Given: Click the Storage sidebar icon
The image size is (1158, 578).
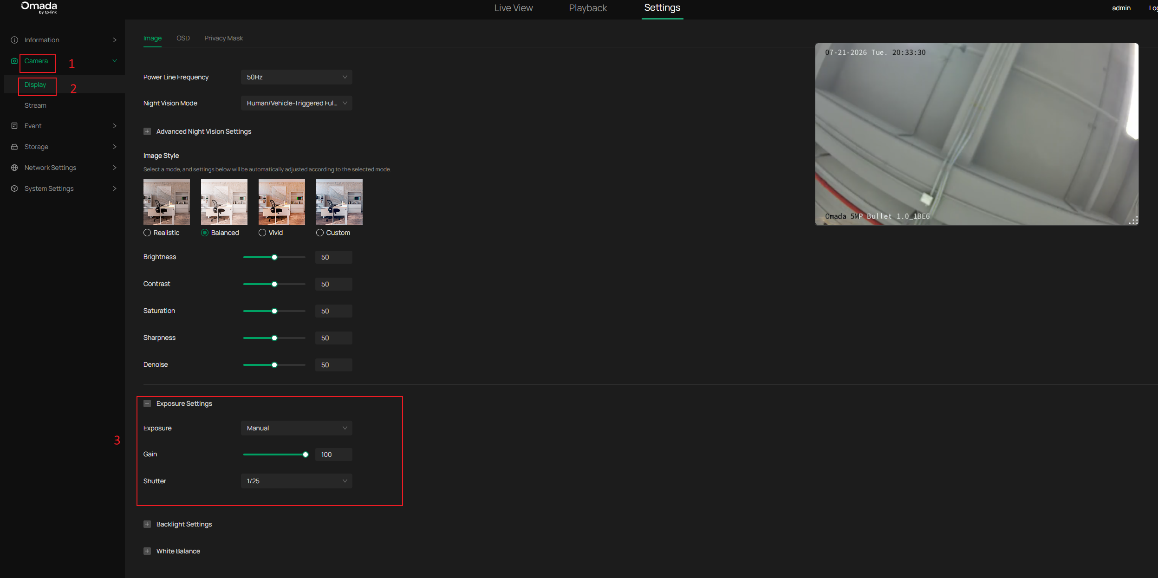Looking at the screenshot, I should tap(15, 147).
